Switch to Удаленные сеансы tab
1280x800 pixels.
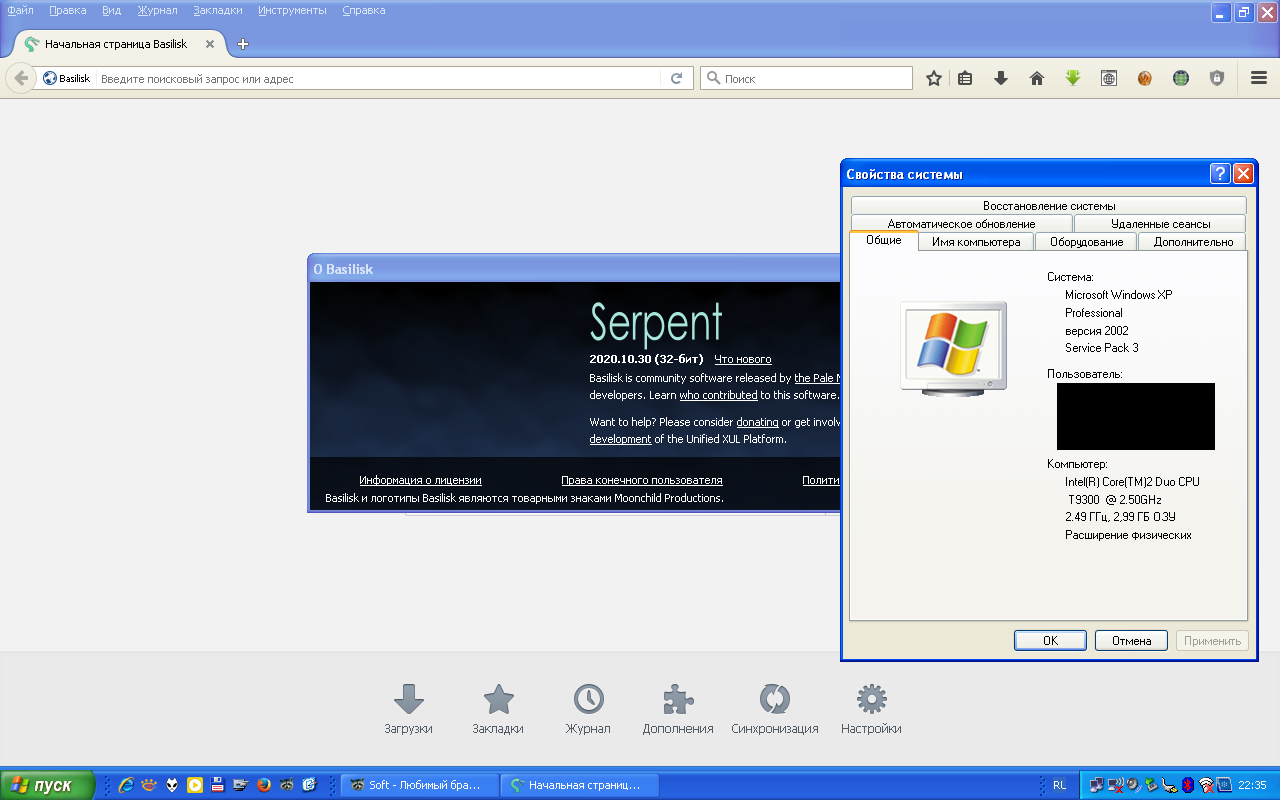point(1160,224)
